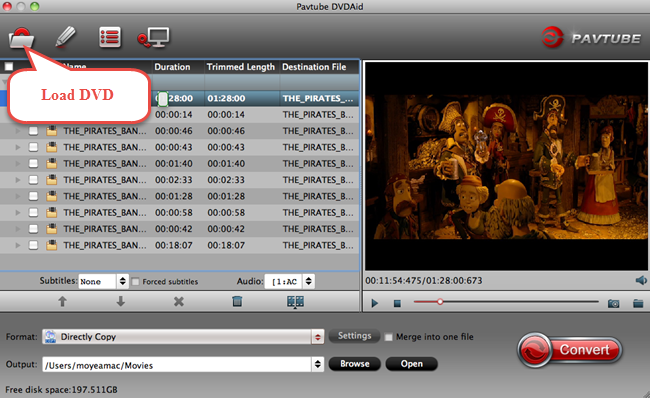Check the title with duration 00:01:40
Viewport: 650px width, 398px height.
[x=33, y=163]
